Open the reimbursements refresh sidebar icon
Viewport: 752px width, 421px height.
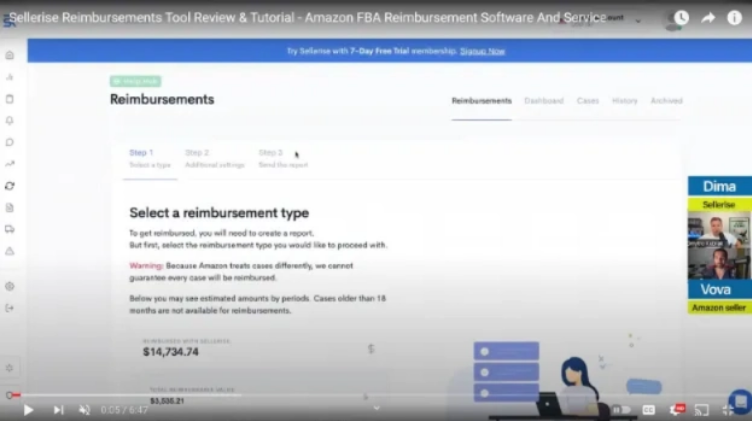pos(10,186)
